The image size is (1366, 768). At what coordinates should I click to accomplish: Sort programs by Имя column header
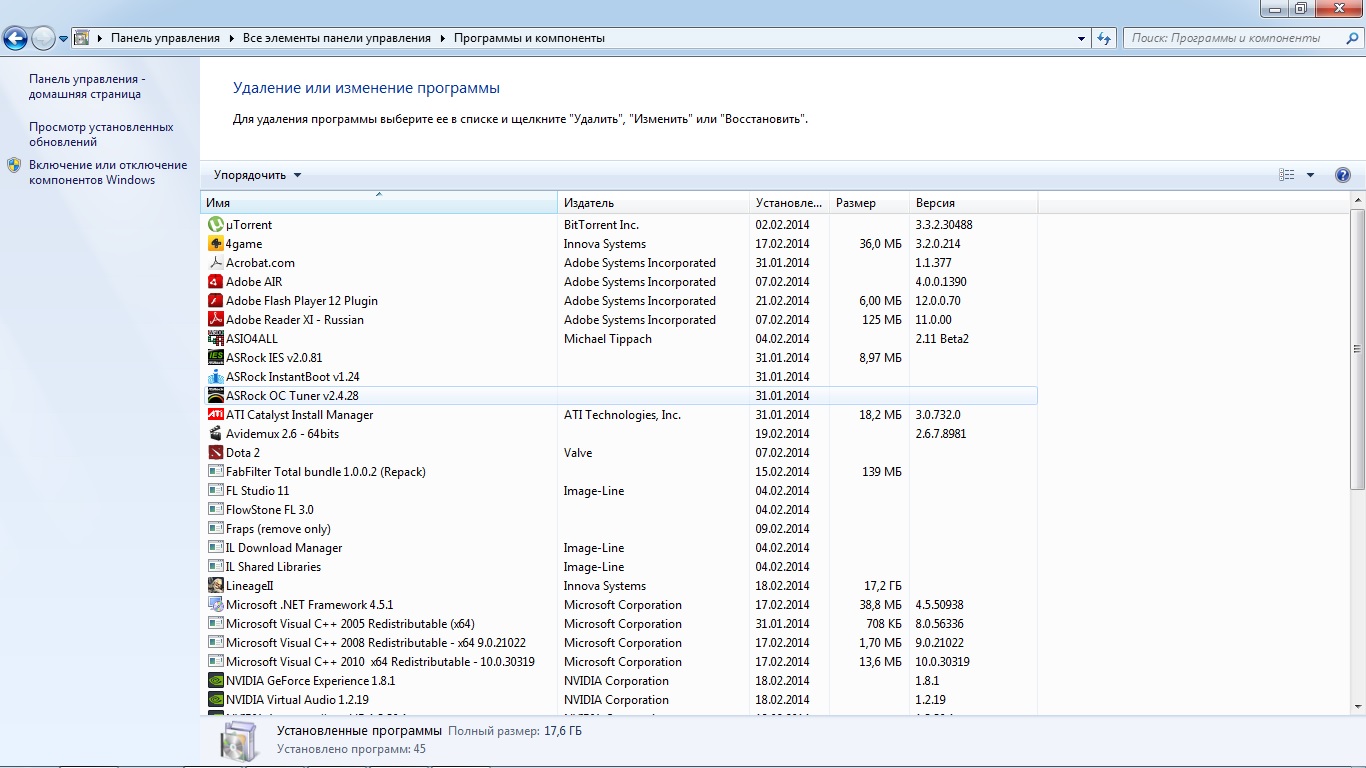379,203
